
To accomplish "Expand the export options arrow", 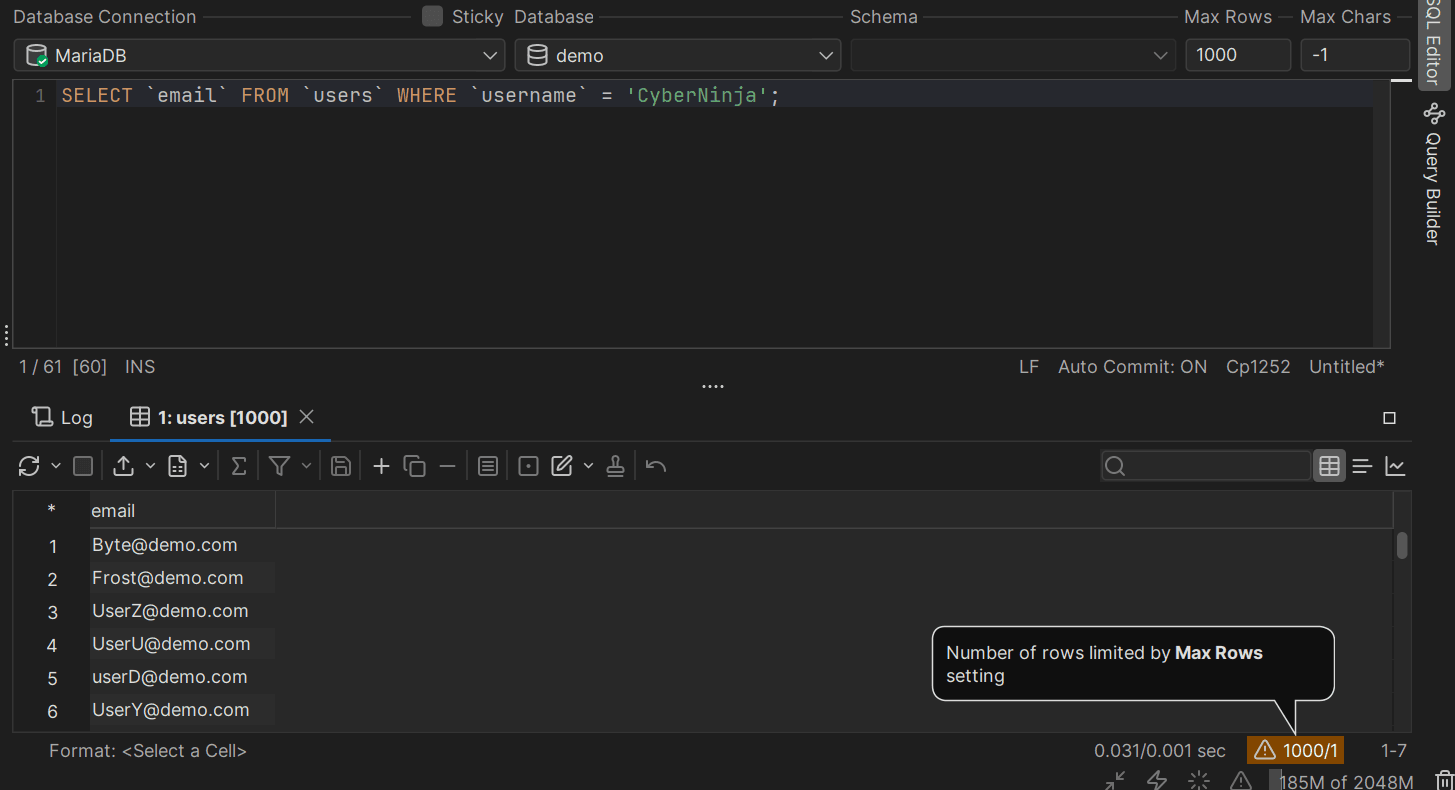I will coord(151,466).
